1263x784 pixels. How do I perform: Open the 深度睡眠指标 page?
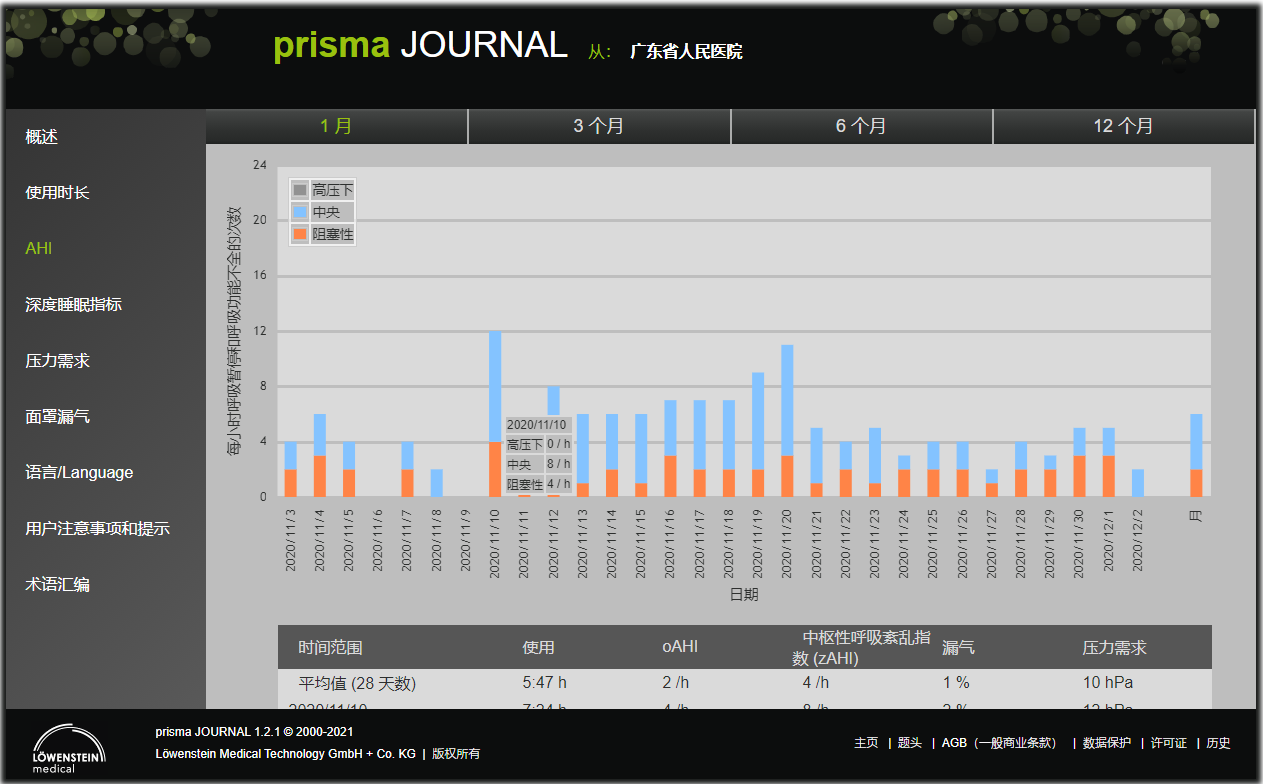tap(74, 305)
